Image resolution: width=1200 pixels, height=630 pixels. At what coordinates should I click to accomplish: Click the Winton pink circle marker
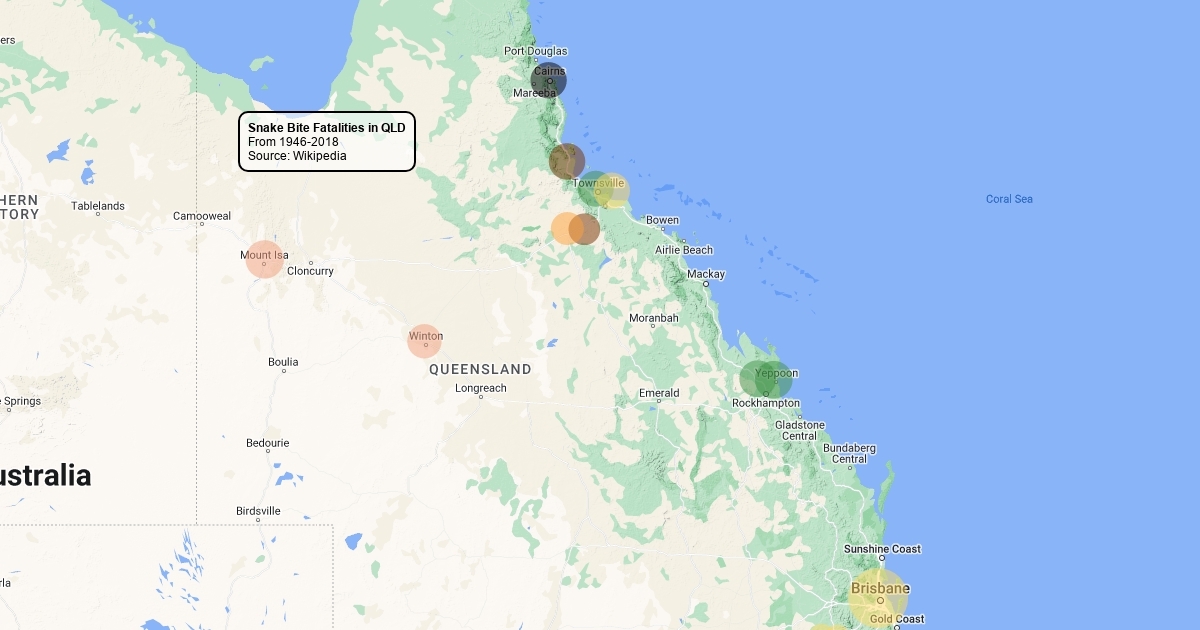click(425, 340)
